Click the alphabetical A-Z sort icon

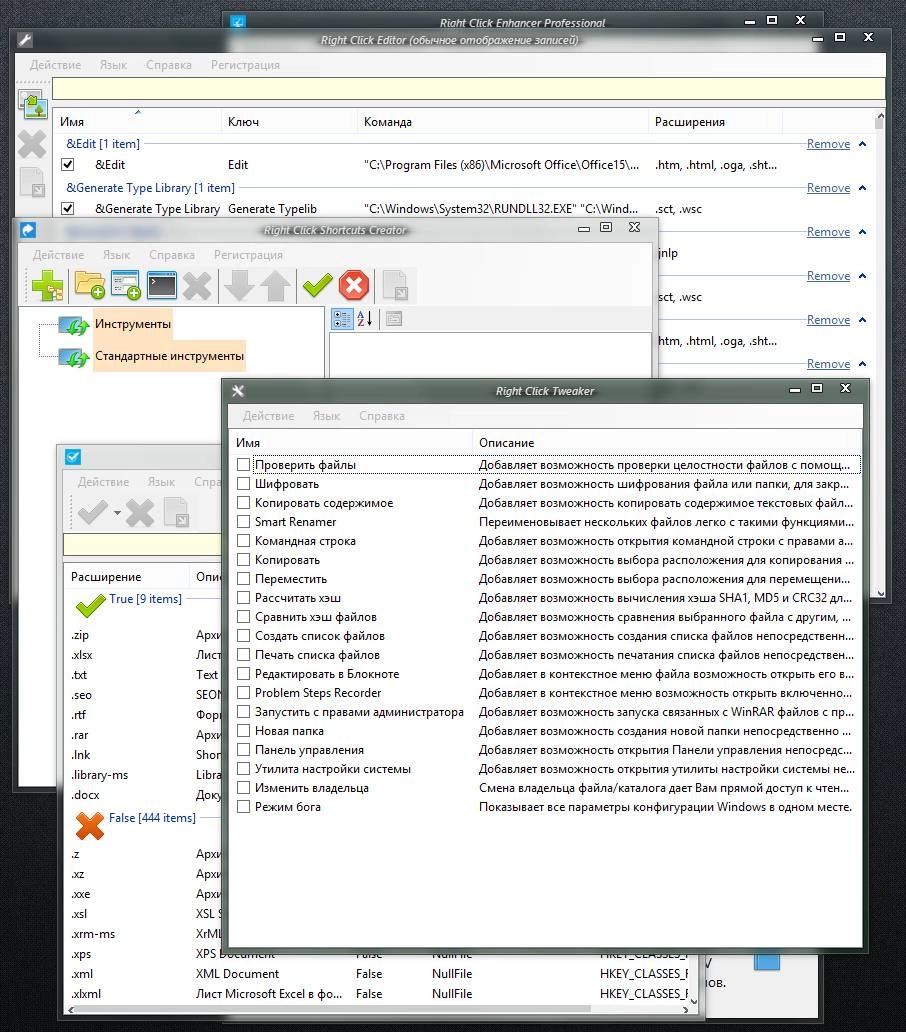[365, 319]
